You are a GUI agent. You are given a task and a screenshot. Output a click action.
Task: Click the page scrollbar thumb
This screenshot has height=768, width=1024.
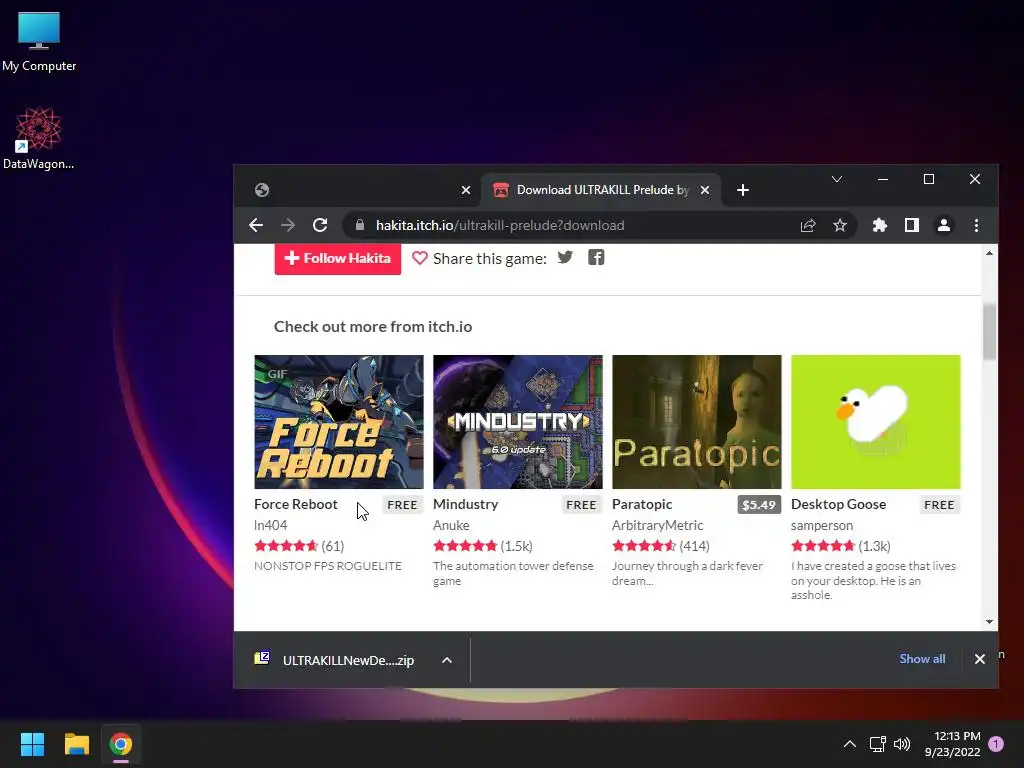tap(989, 332)
